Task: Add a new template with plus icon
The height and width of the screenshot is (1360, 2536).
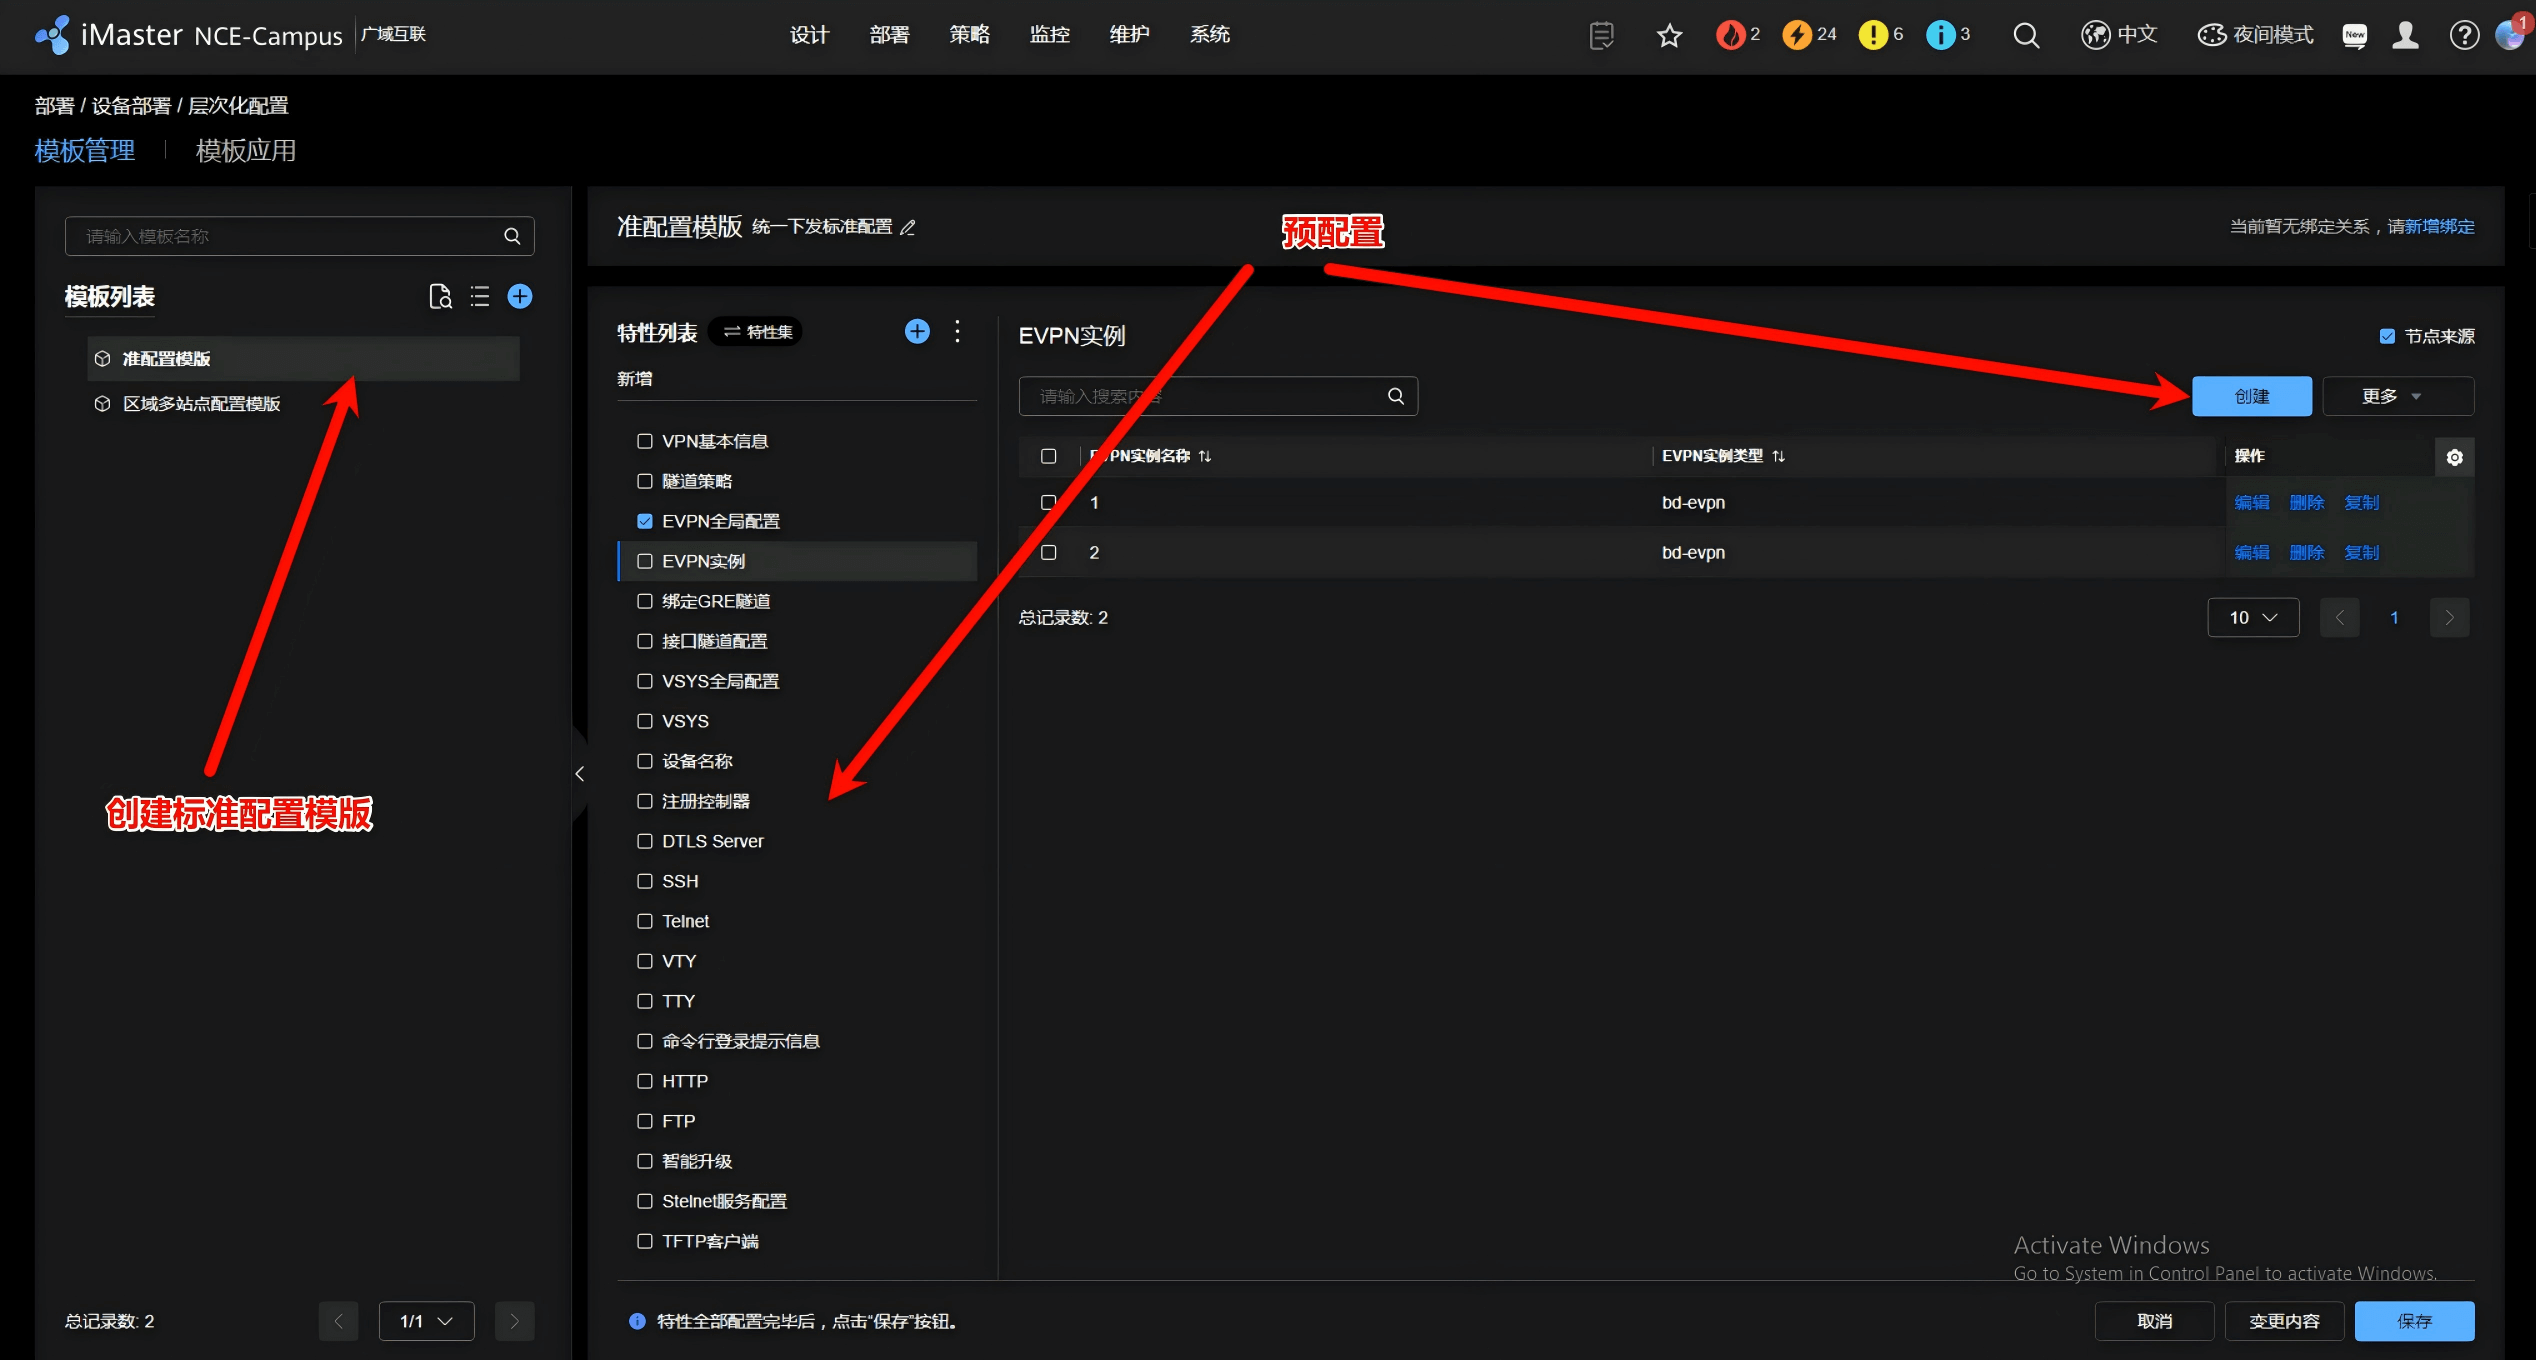Action: [520, 297]
